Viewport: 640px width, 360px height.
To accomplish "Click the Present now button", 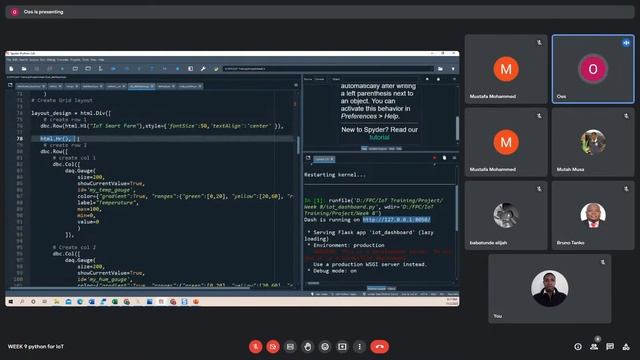I will point(342,347).
